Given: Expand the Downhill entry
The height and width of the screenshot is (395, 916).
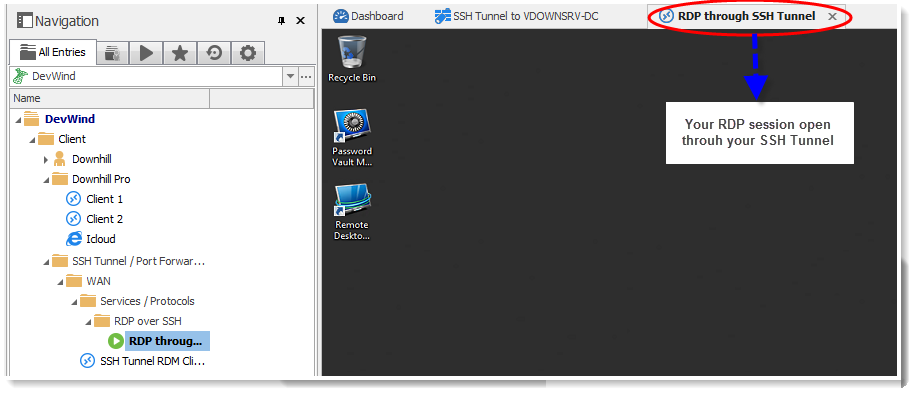Looking at the screenshot, I should point(46,159).
